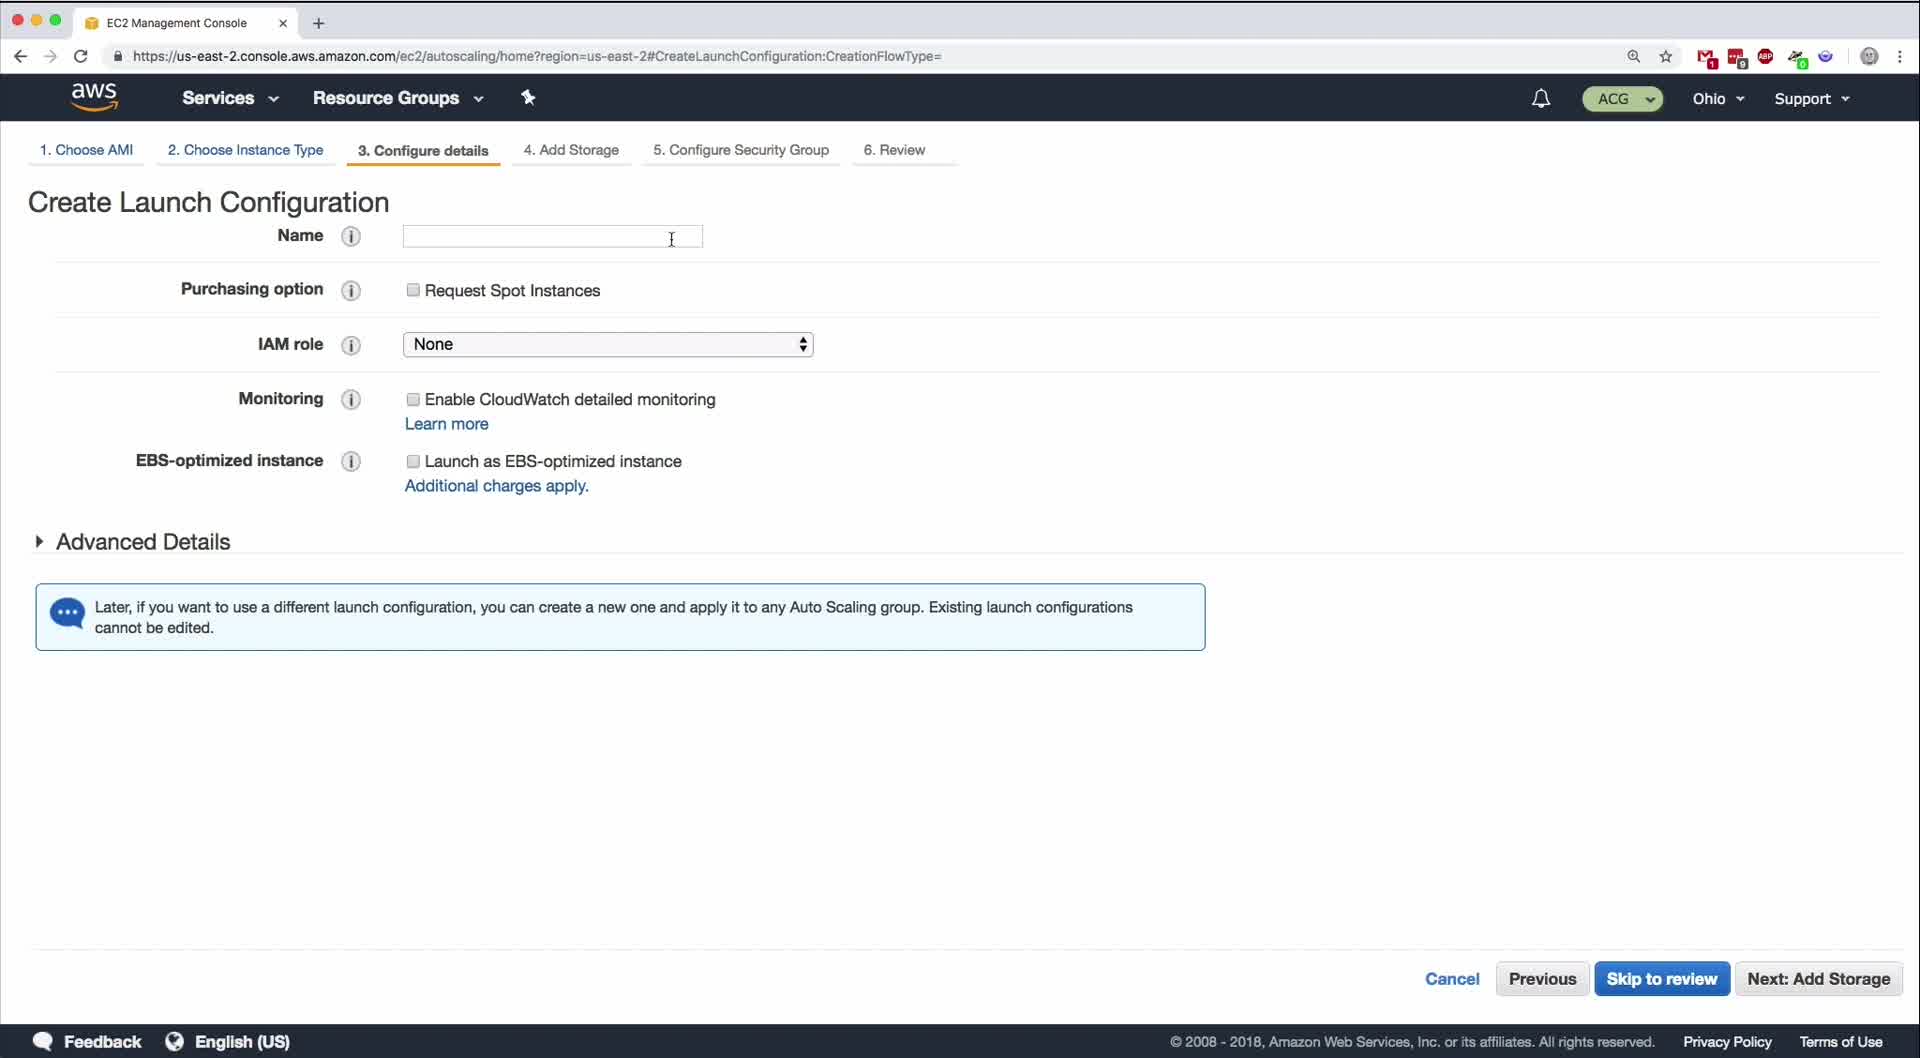Click the info icon beside Monitoring
Image resolution: width=1920 pixels, height=1058 pixels.
(x=351, y=399)
